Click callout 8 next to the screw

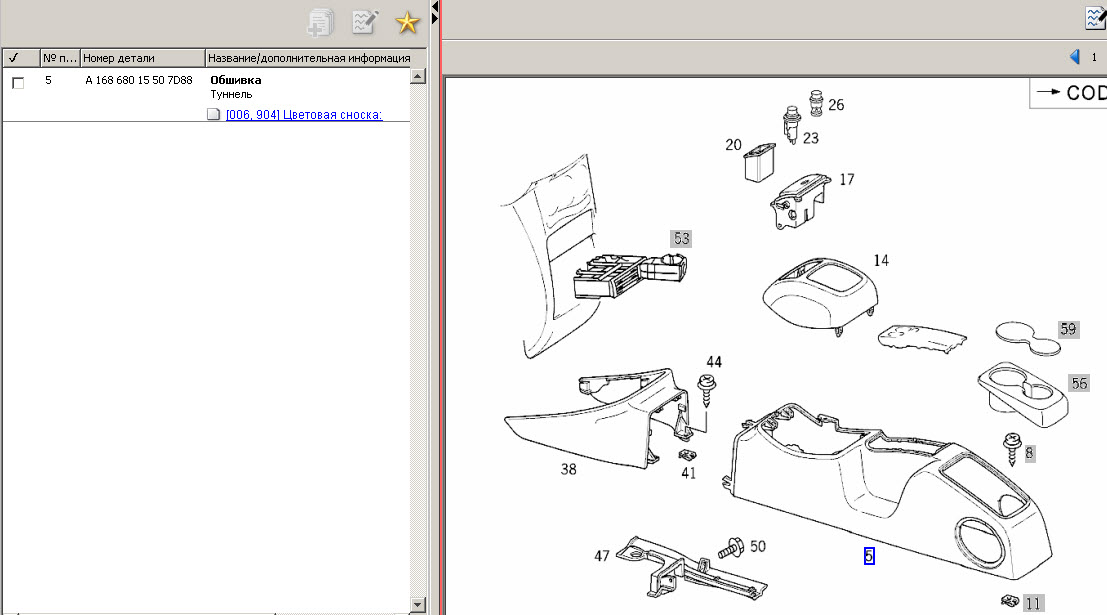pyautogui.click(x=1029, y=453)
